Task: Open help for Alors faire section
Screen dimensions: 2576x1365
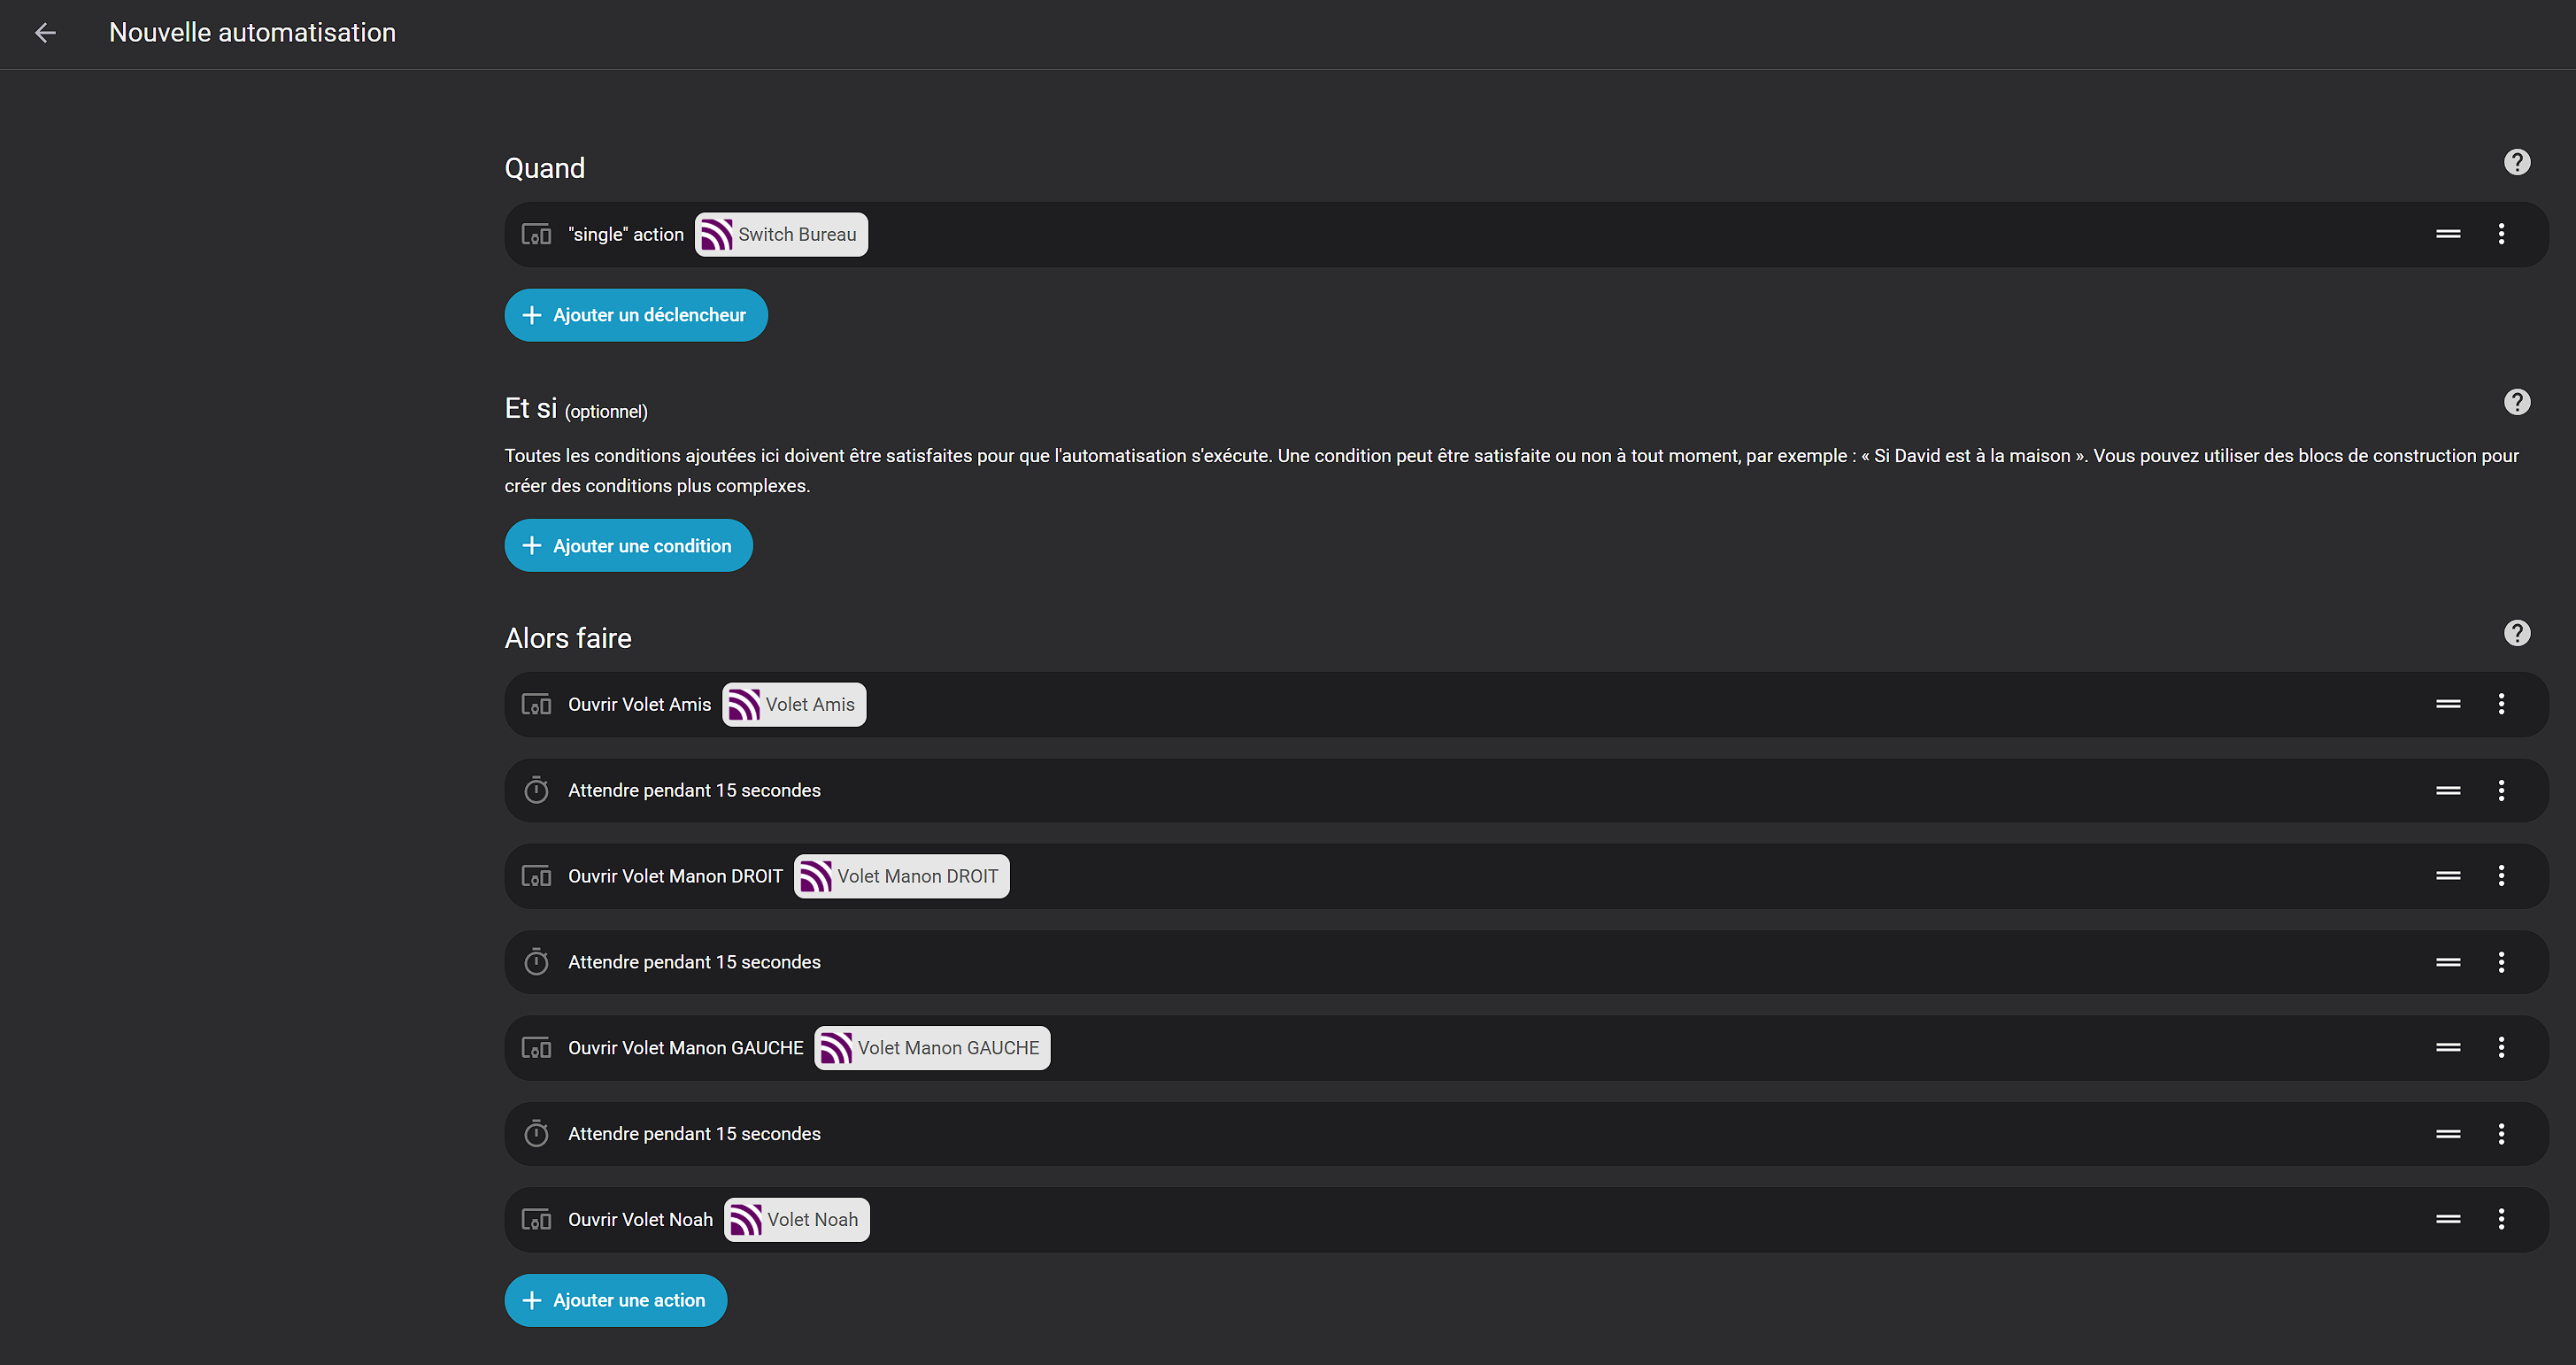Action: point(2516,633)
